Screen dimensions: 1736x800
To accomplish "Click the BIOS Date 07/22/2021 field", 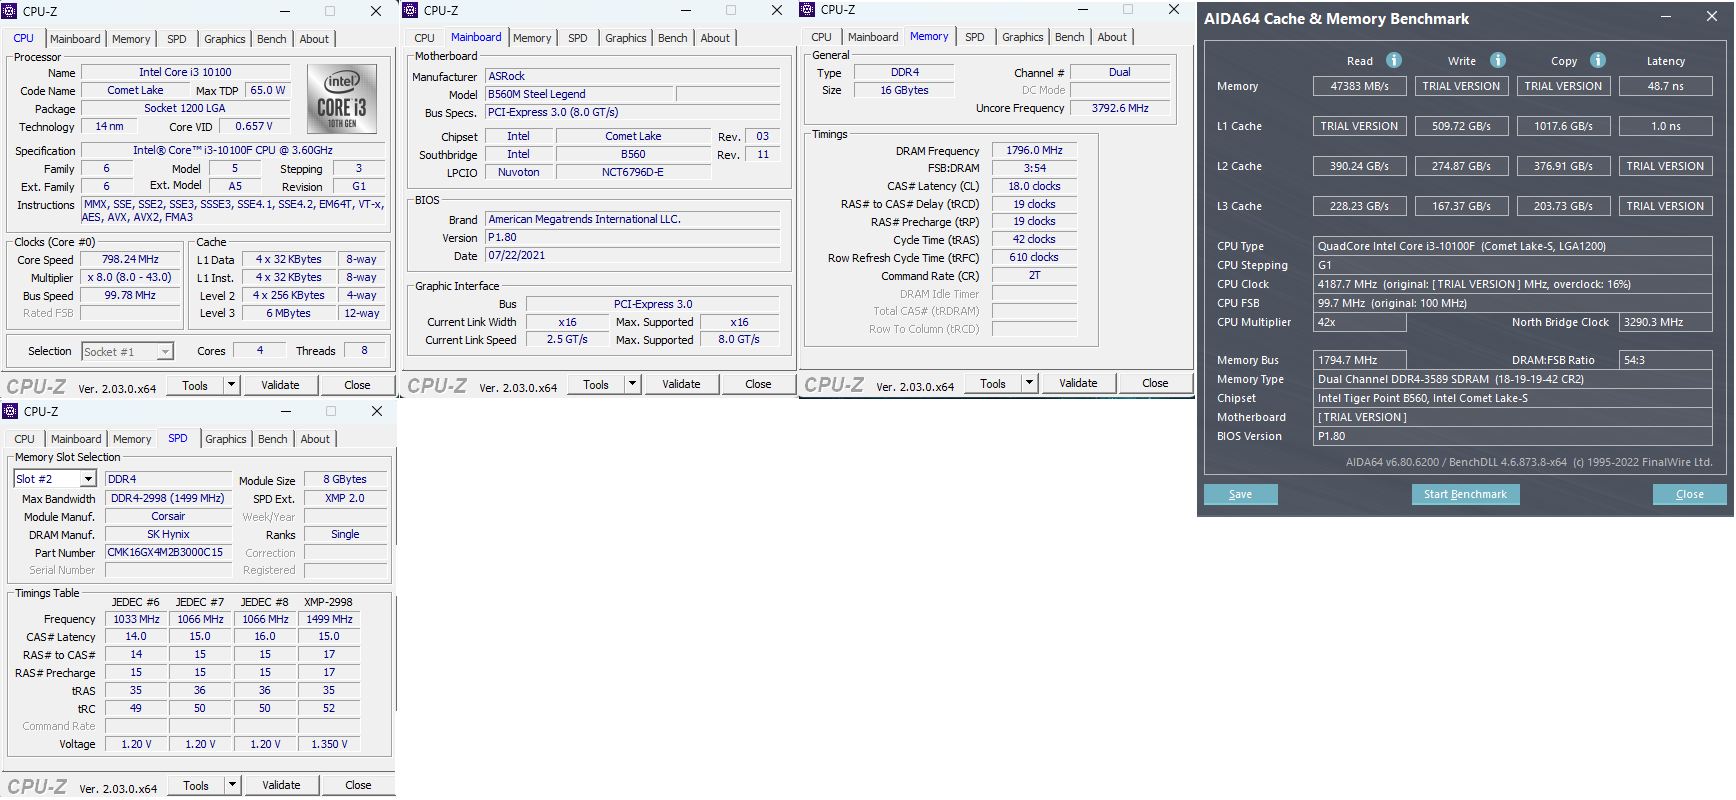I will 632,255.
